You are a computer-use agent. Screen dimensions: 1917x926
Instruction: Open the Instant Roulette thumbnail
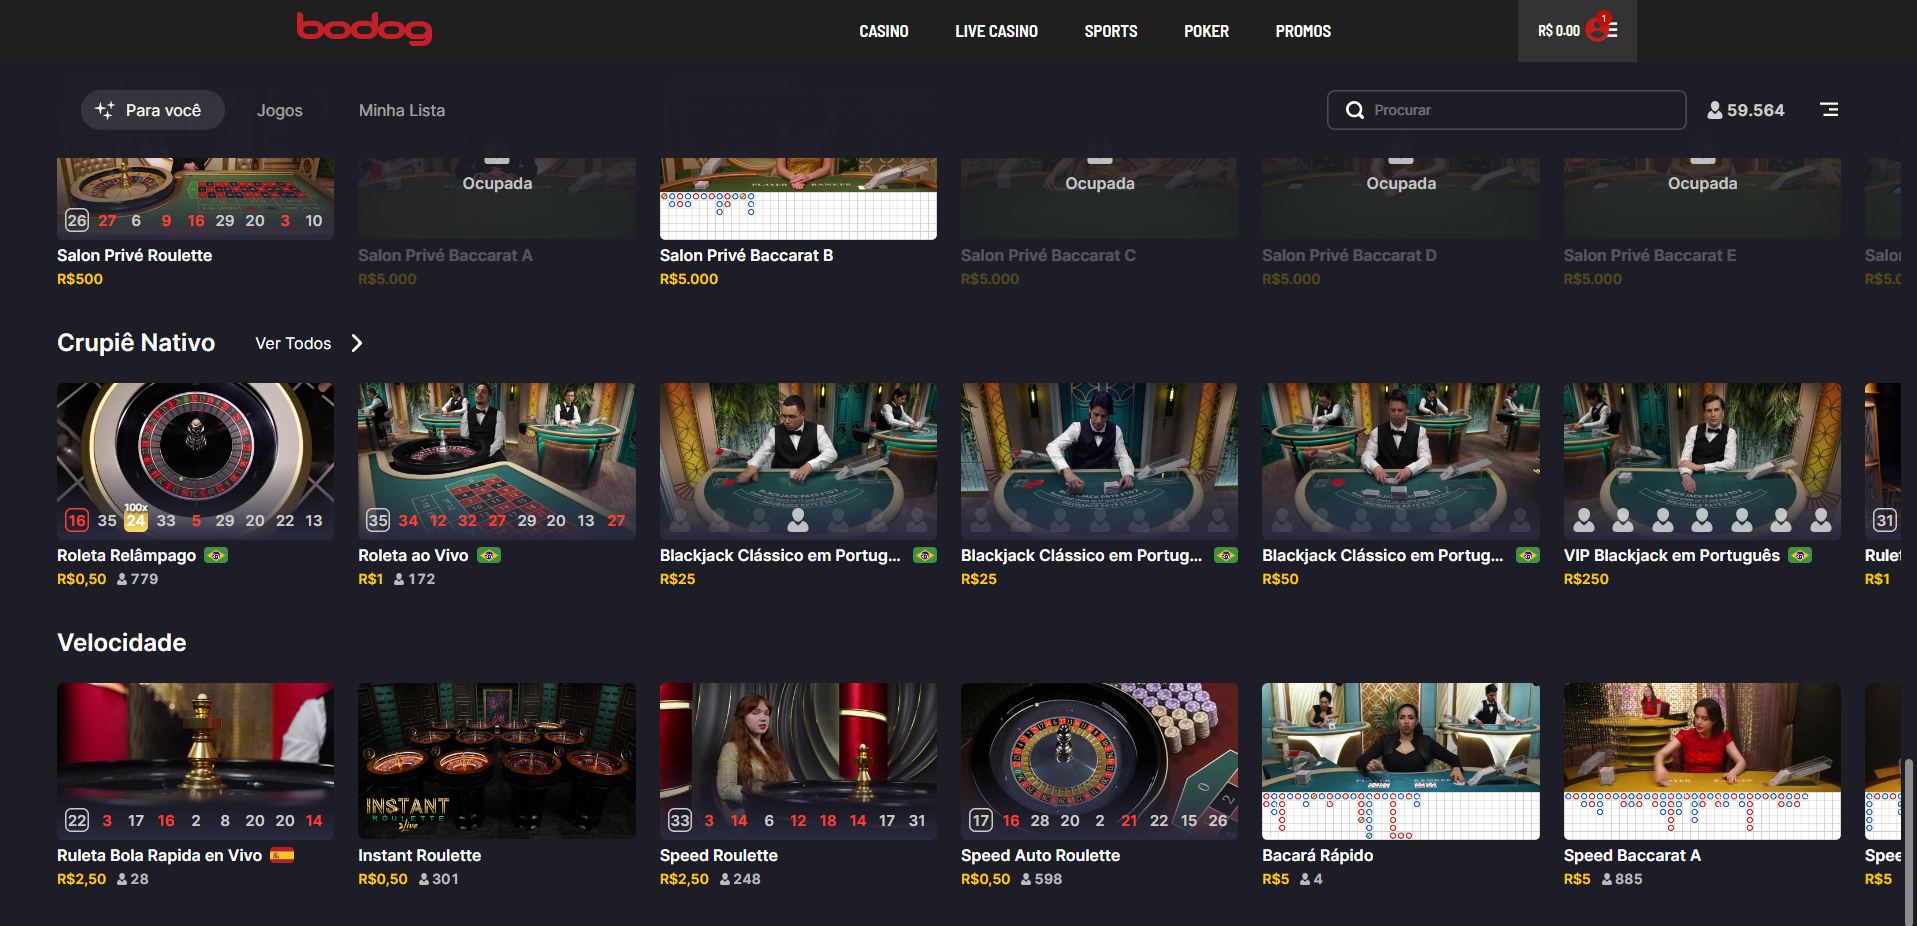(x=497, y=761)
